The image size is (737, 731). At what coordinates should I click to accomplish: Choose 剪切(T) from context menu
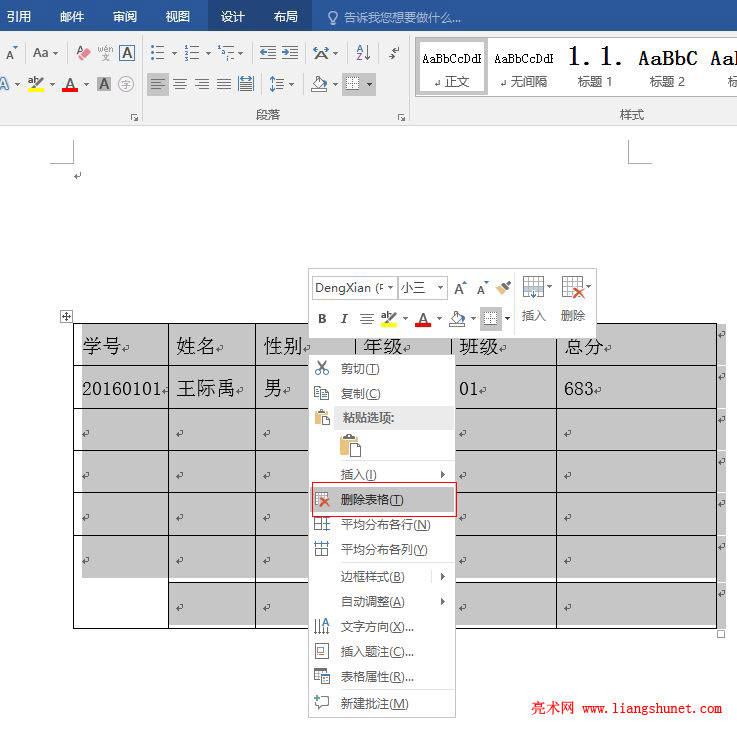coord(382,369)
